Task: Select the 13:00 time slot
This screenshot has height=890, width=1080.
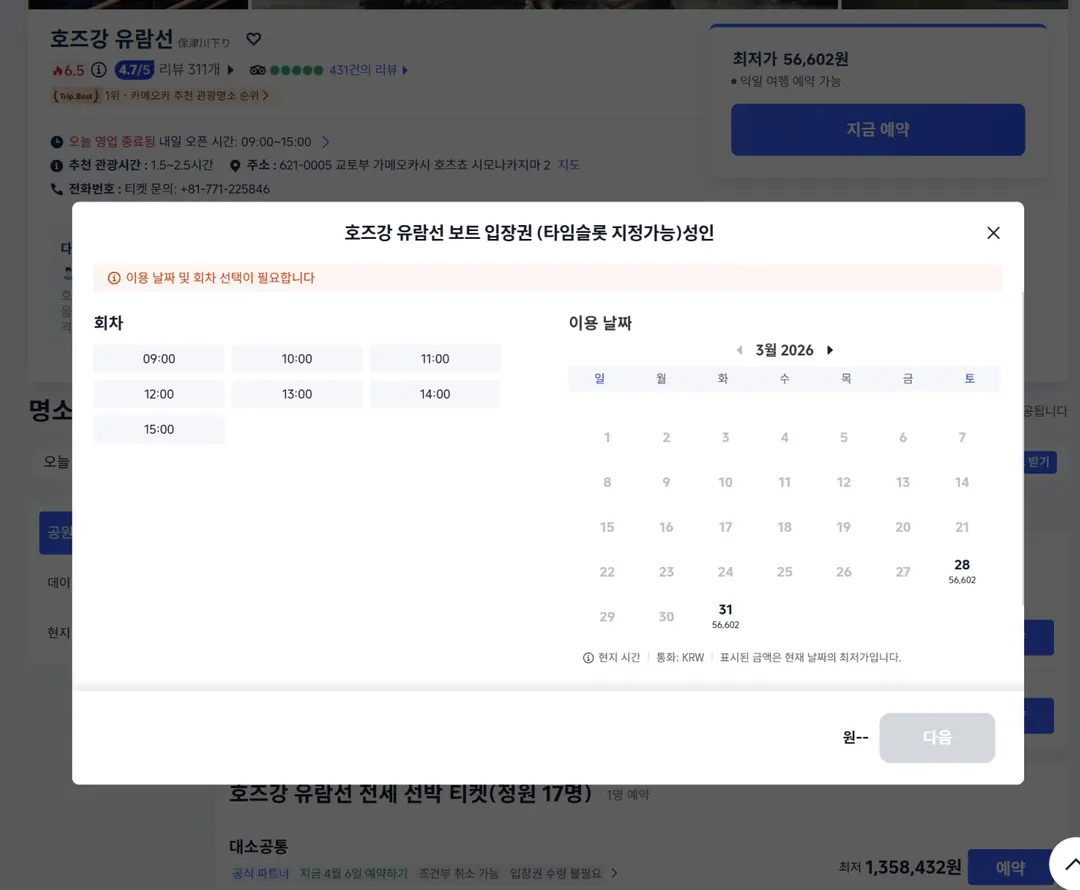Action: click(297, 394)
